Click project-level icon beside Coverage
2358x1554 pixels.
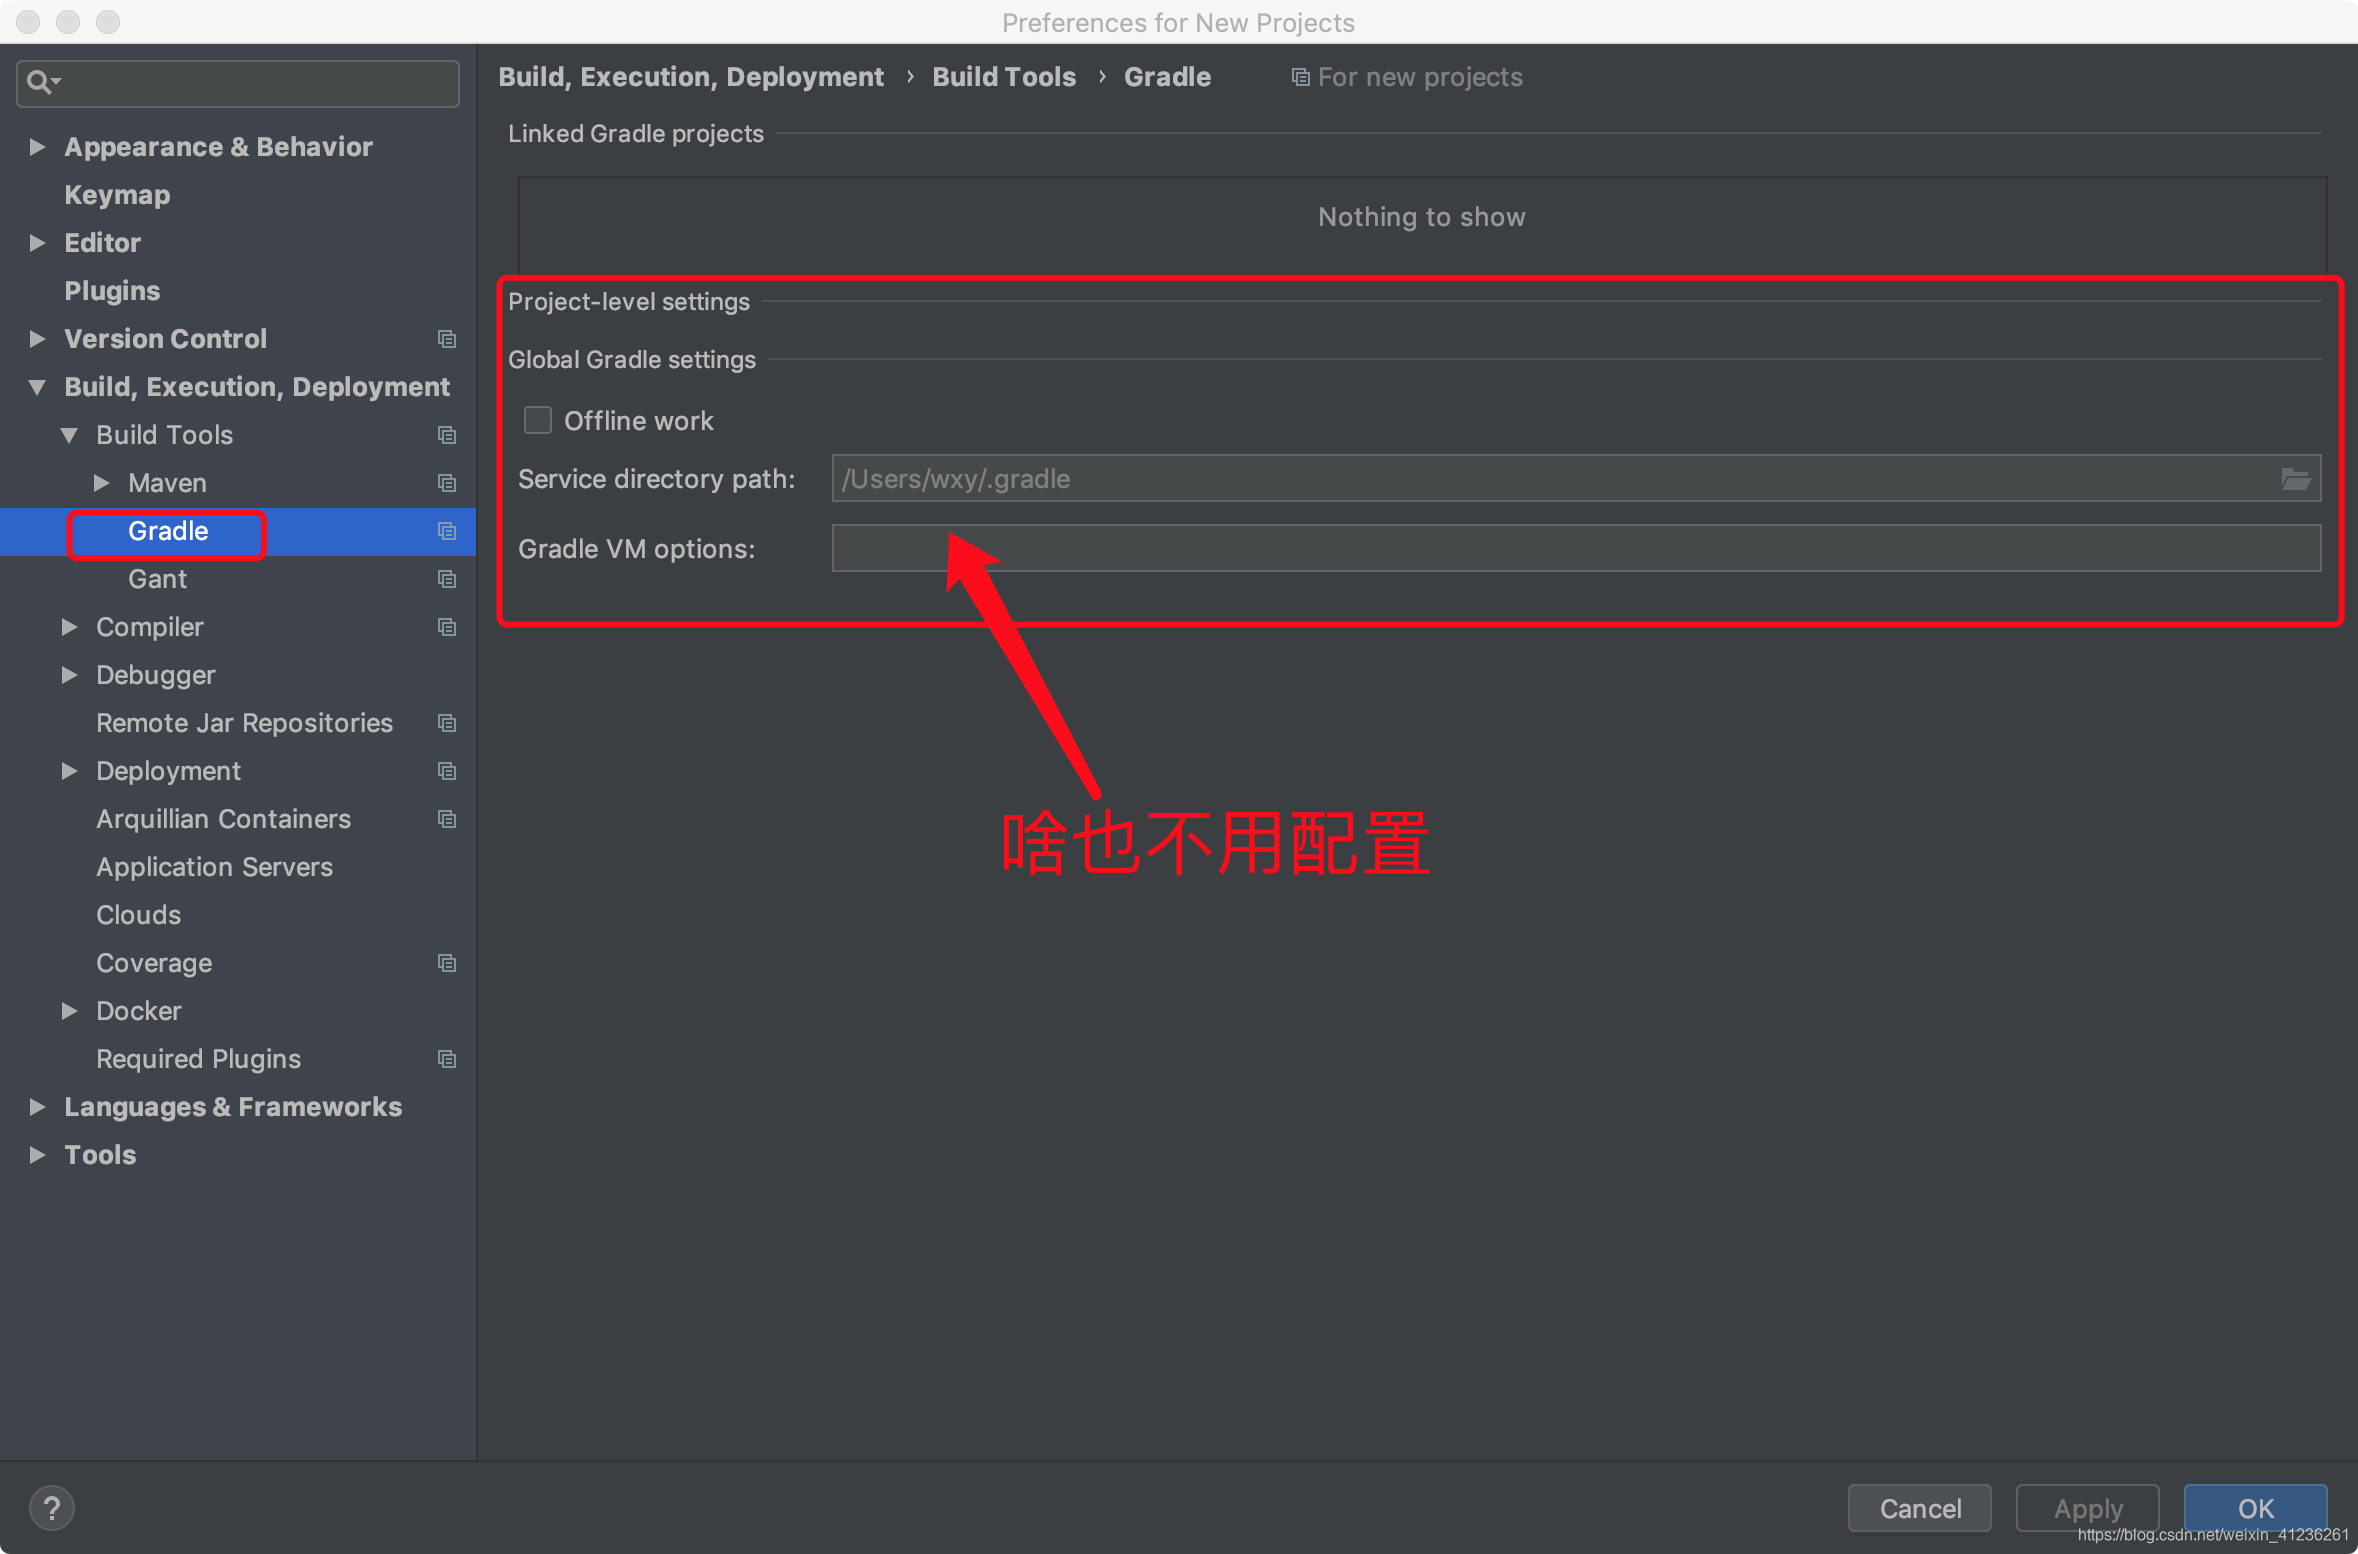point(447,963)
